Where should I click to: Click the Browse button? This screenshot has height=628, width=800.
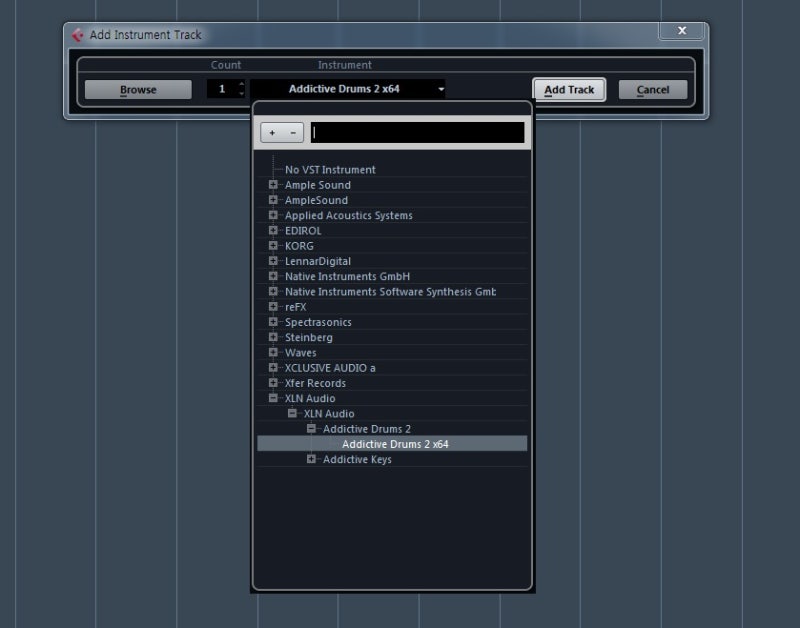(x=138, y=89)
